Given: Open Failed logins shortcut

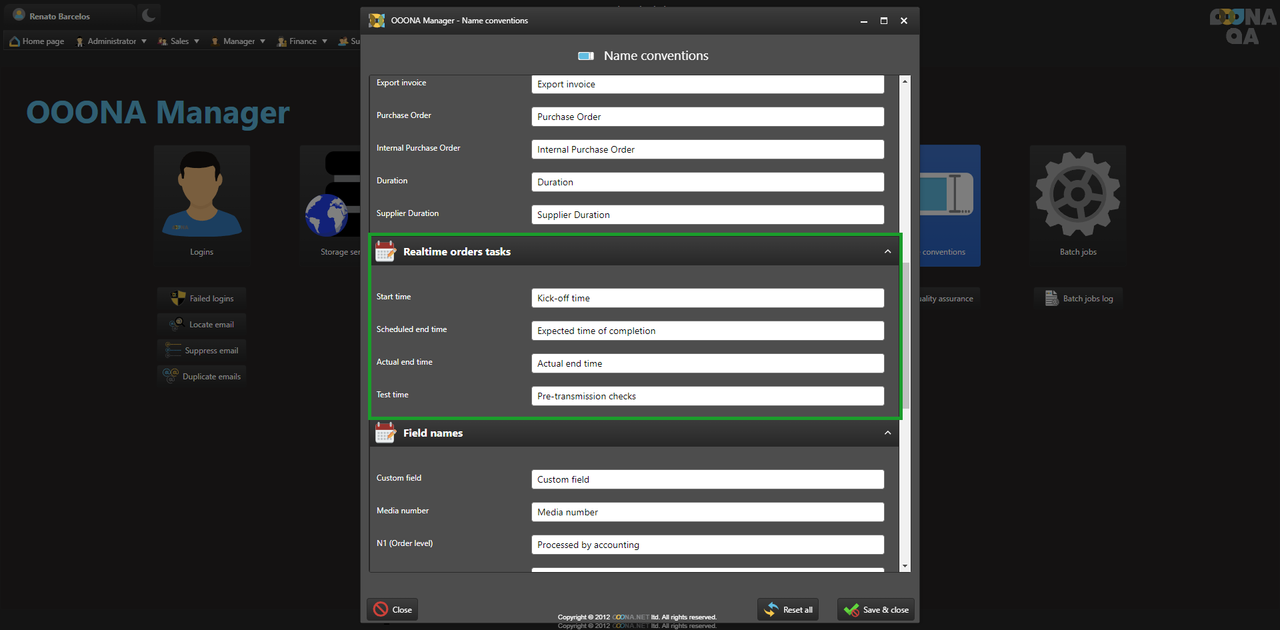Looking at the screenshot, I should point(202,298).
